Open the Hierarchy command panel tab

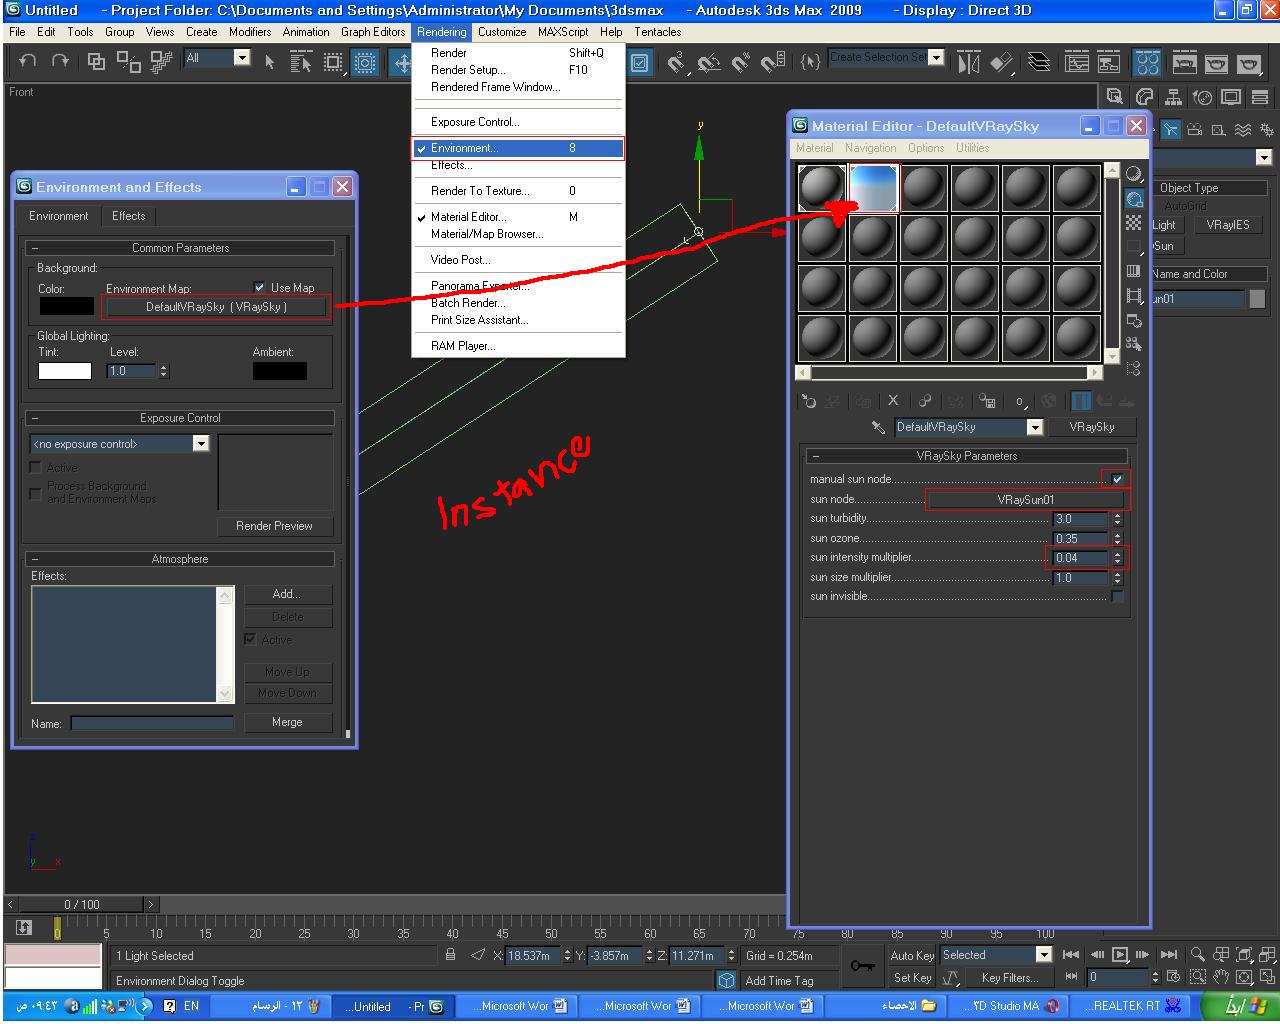pos(1173,97)
